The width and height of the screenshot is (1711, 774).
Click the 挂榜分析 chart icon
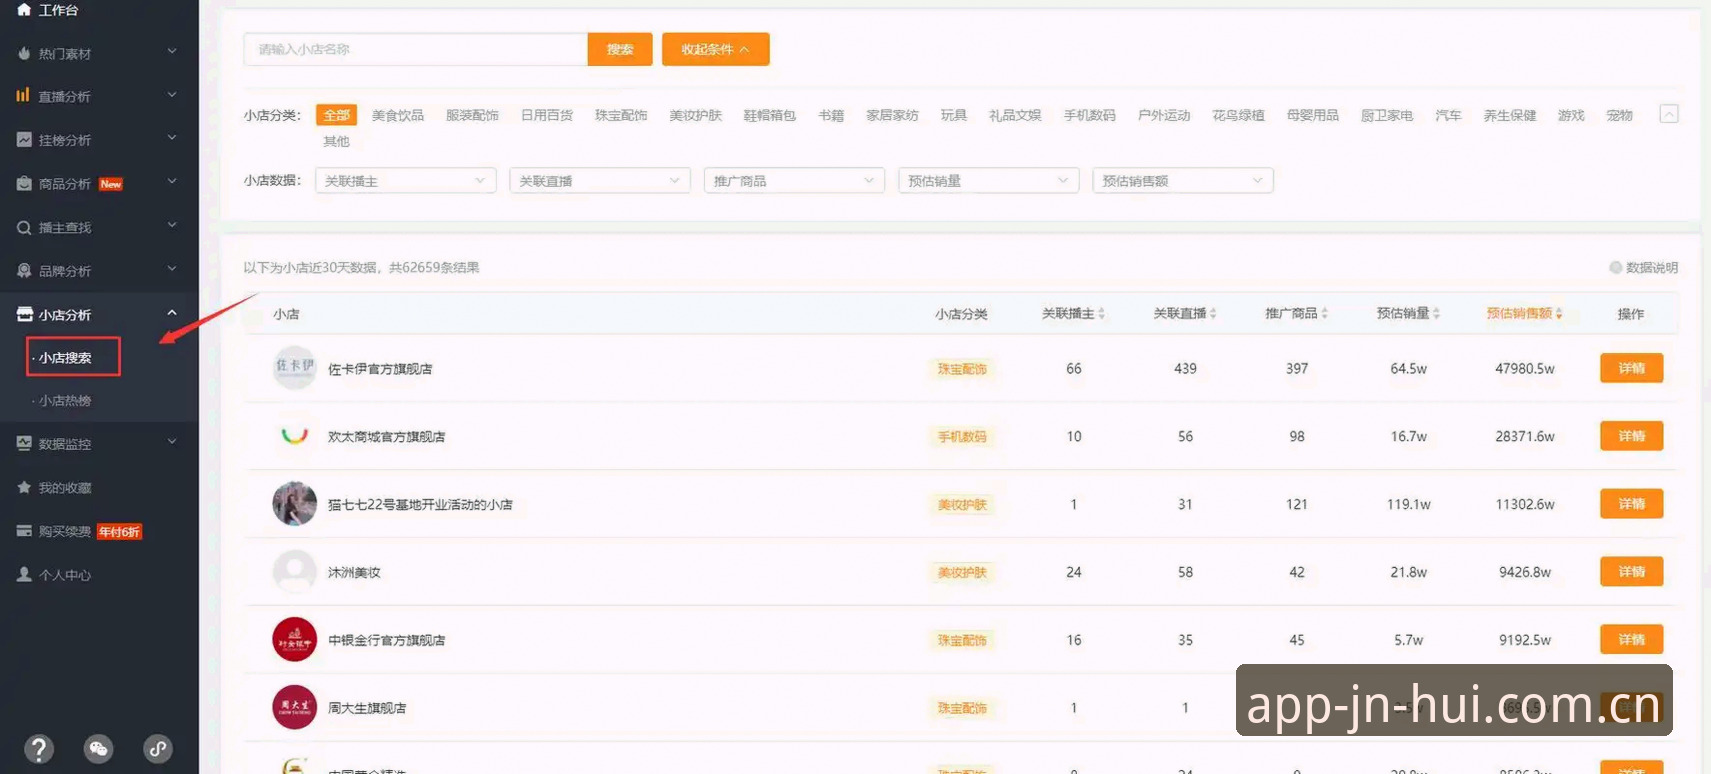coord(24,140)
